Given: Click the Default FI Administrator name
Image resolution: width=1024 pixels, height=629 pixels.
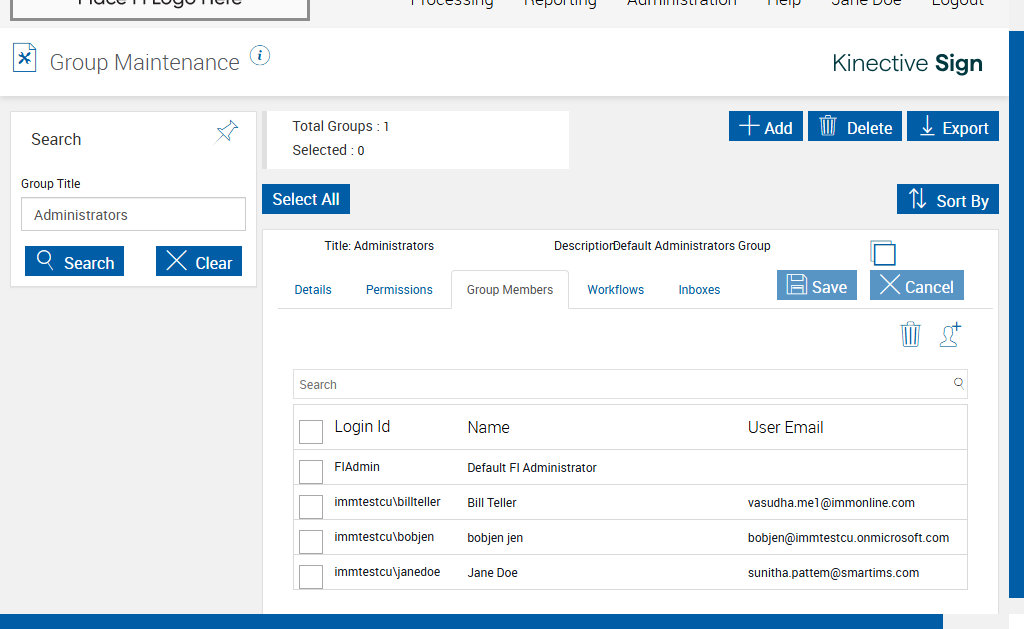Looking at the screenshot, I should (x=532, y=468).
